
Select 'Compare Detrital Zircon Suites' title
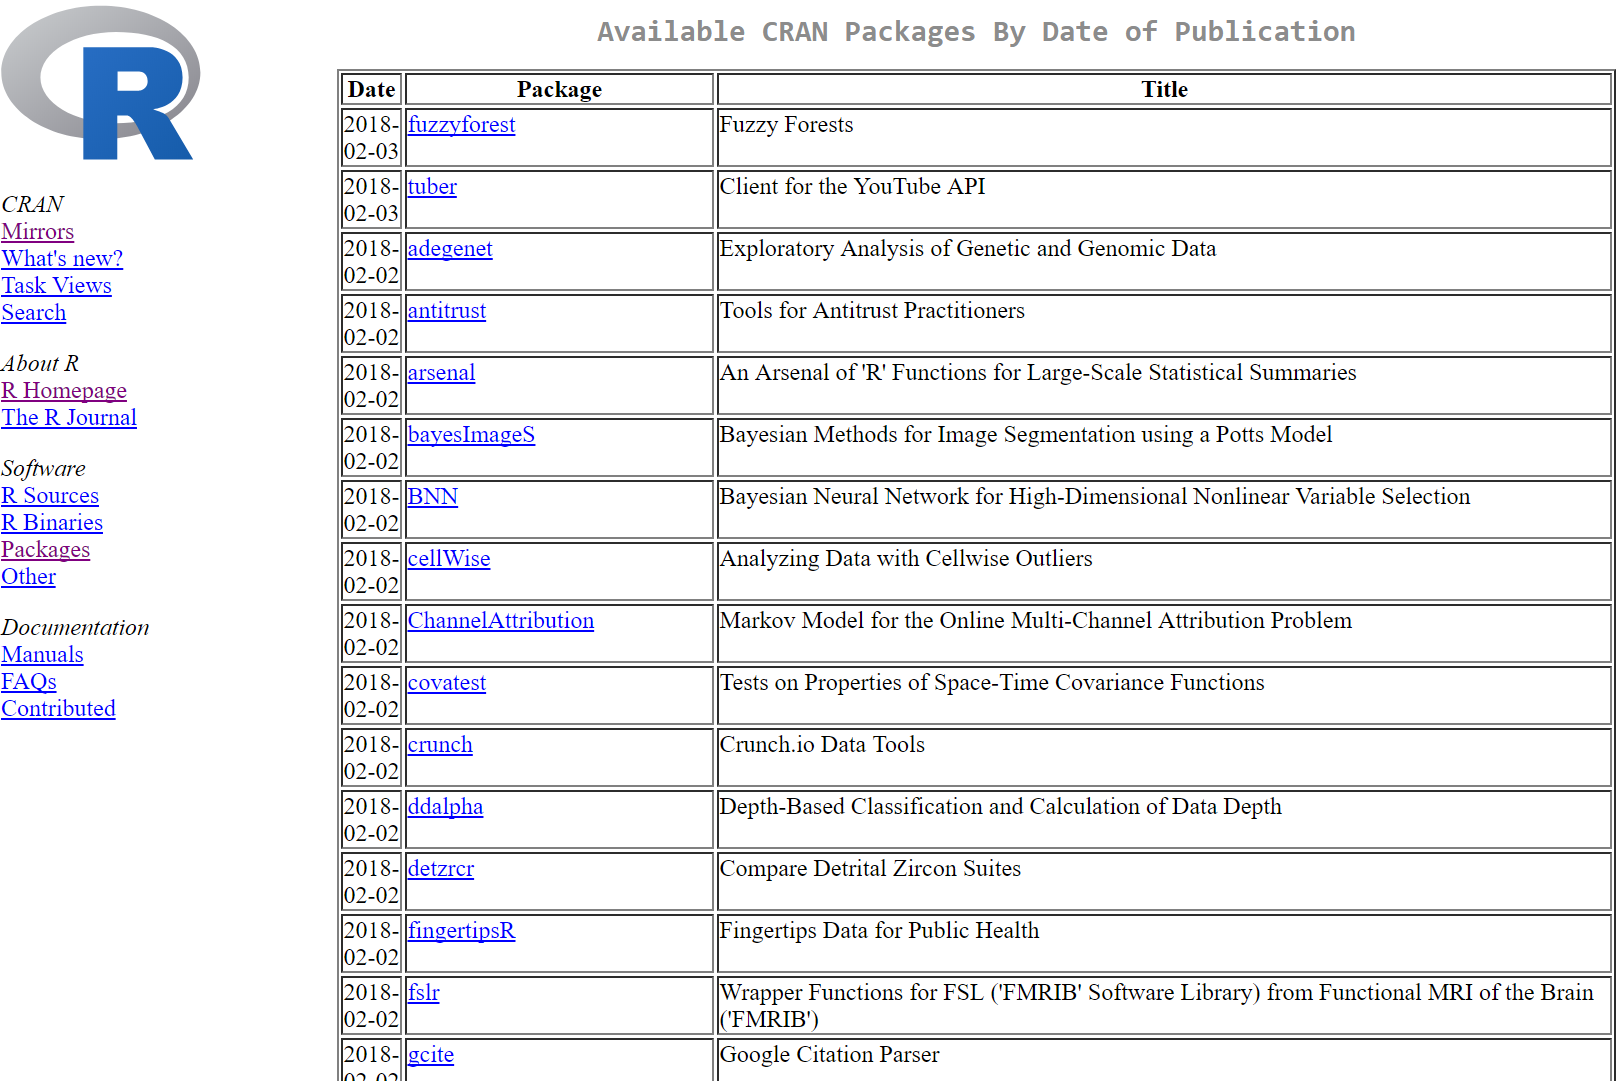tap(870, 869)
